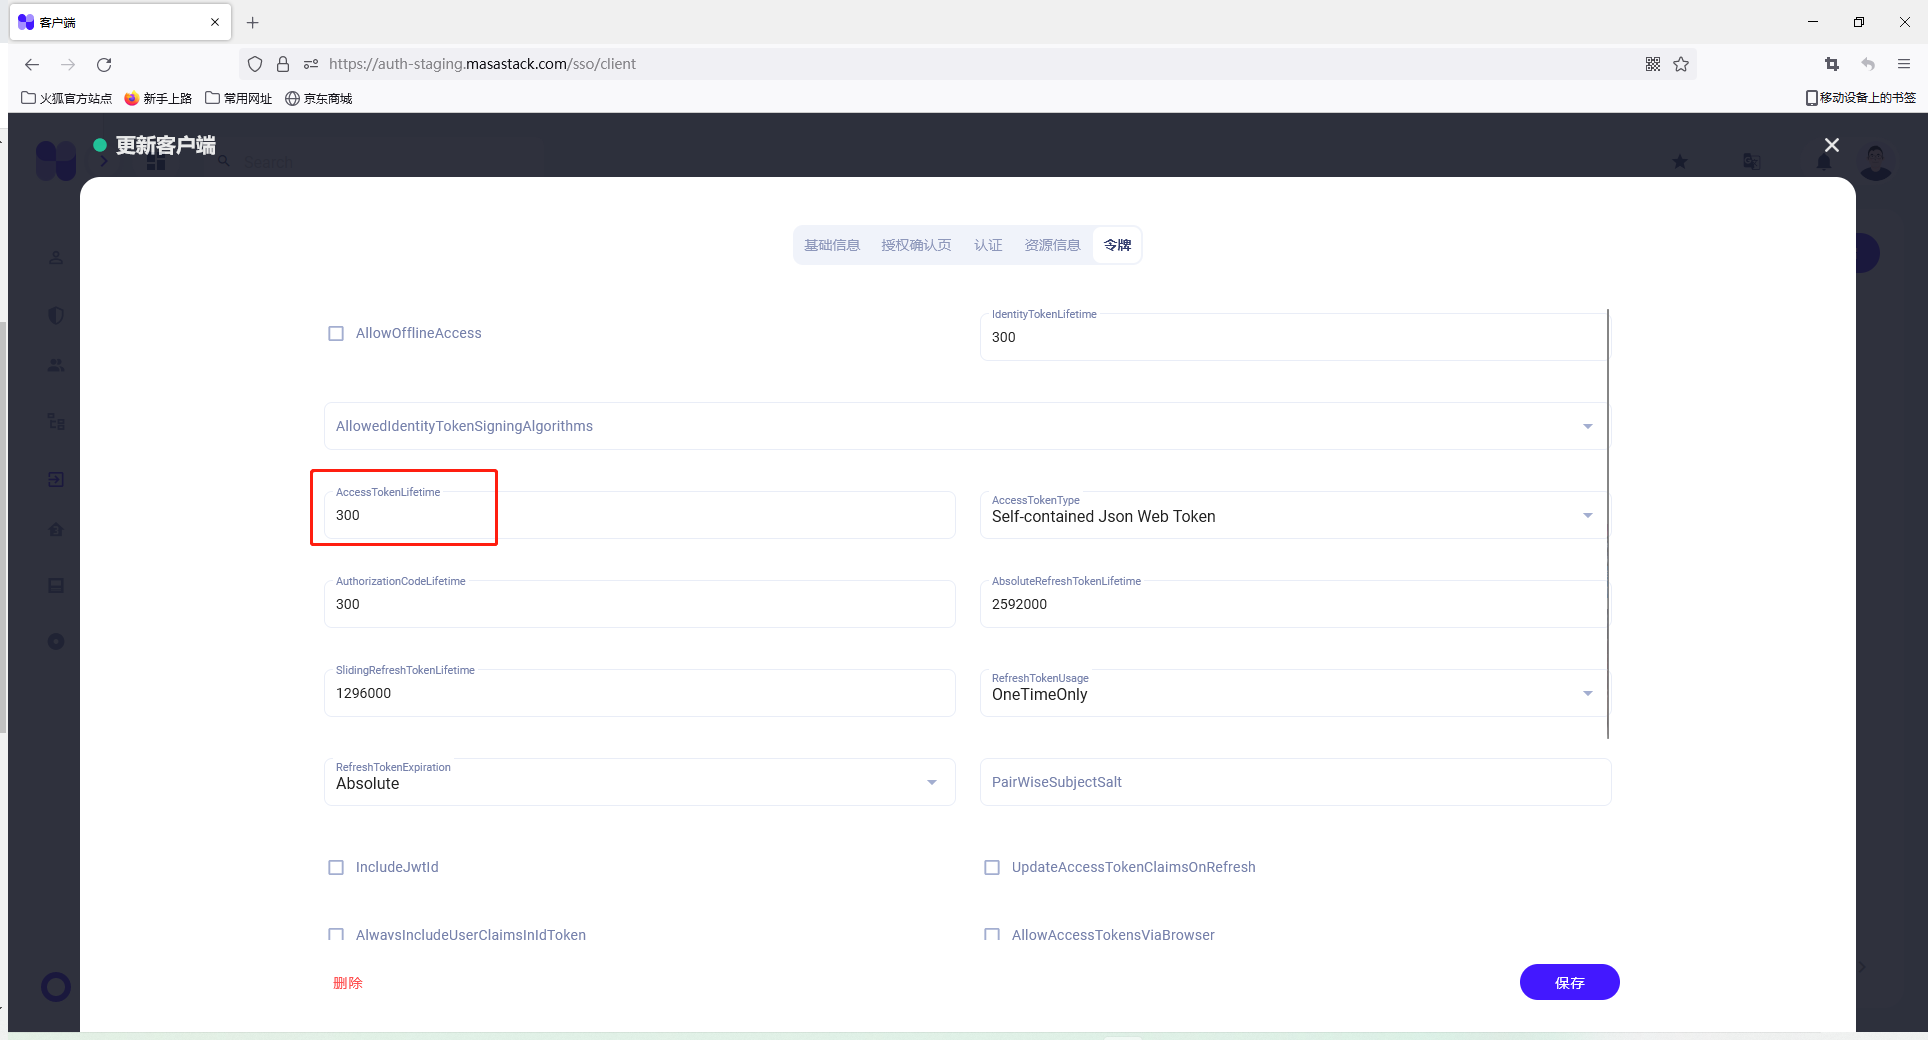The height and width of the screenshot is (1040, 1928).
Task: Click the home sidebar icon below sign-in
Action: [55, 529]
